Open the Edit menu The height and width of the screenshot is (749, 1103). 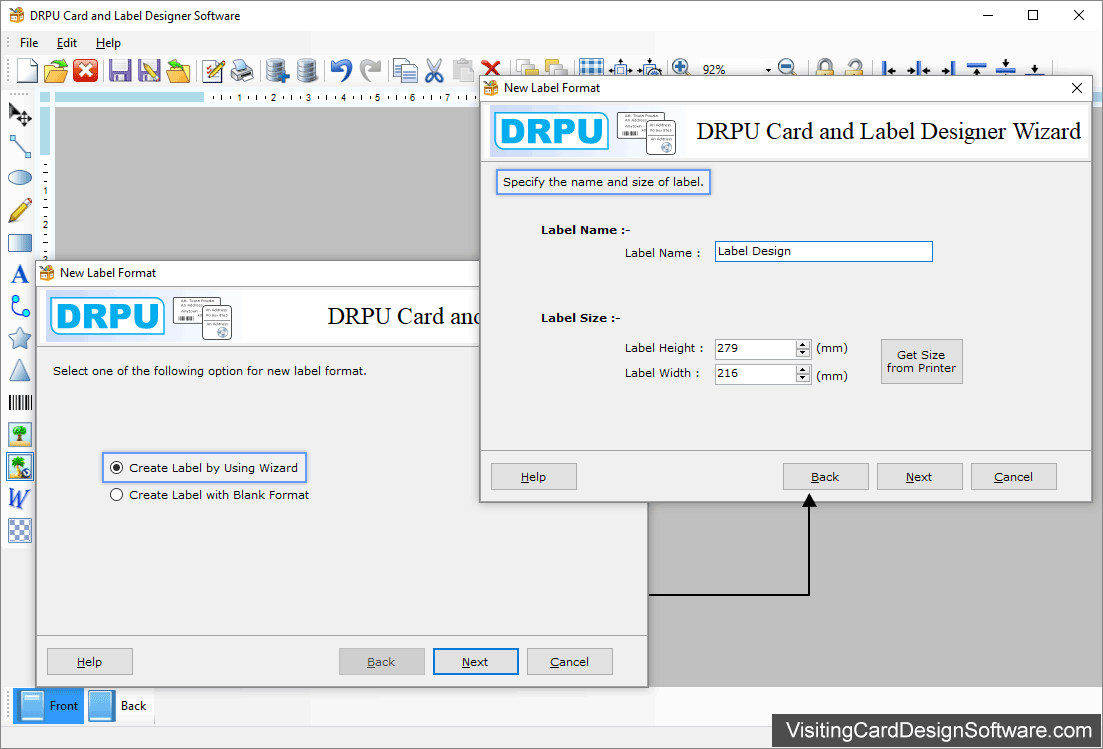(x=67, y=43)
